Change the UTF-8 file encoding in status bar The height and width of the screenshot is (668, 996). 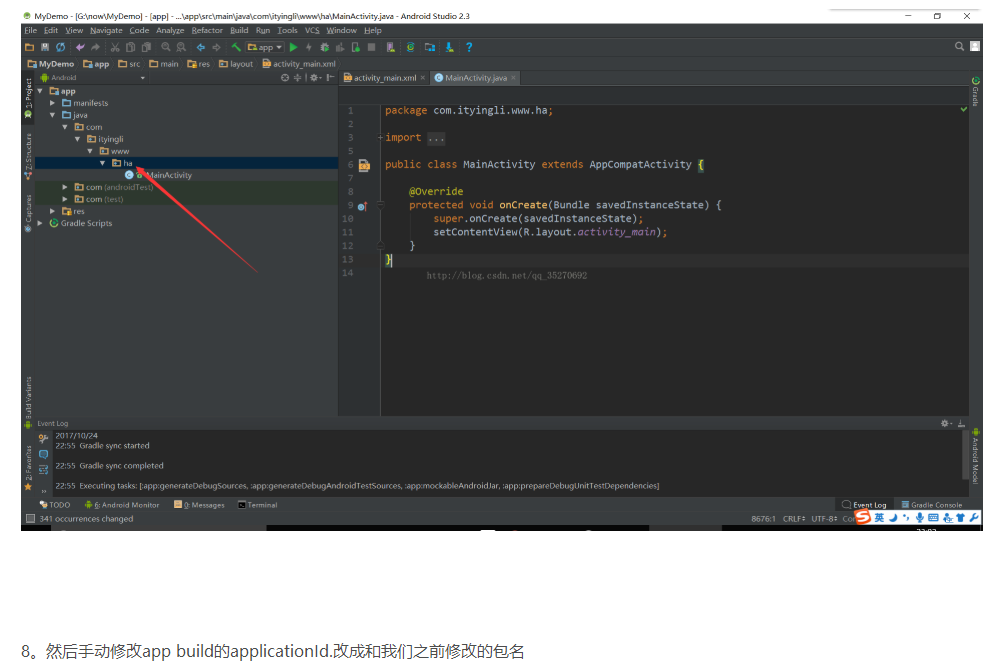pyautogui.click(x=824, y=519)
